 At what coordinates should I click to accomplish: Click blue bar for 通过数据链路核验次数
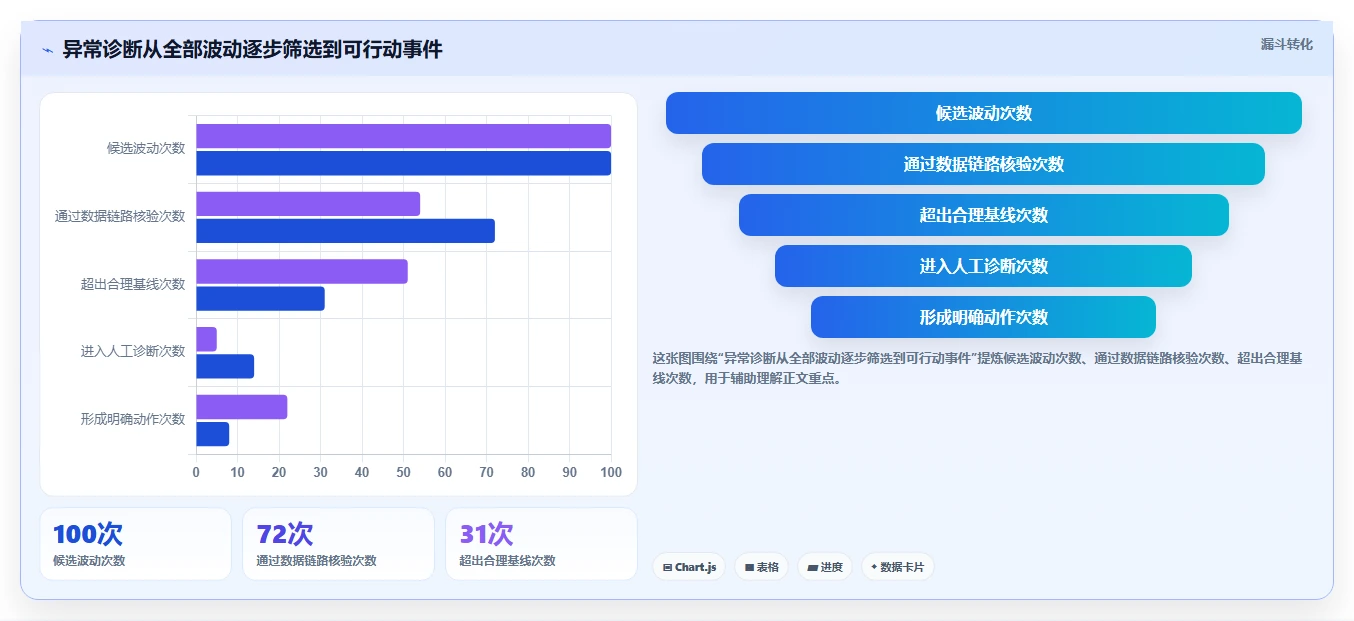coord(345,231)
